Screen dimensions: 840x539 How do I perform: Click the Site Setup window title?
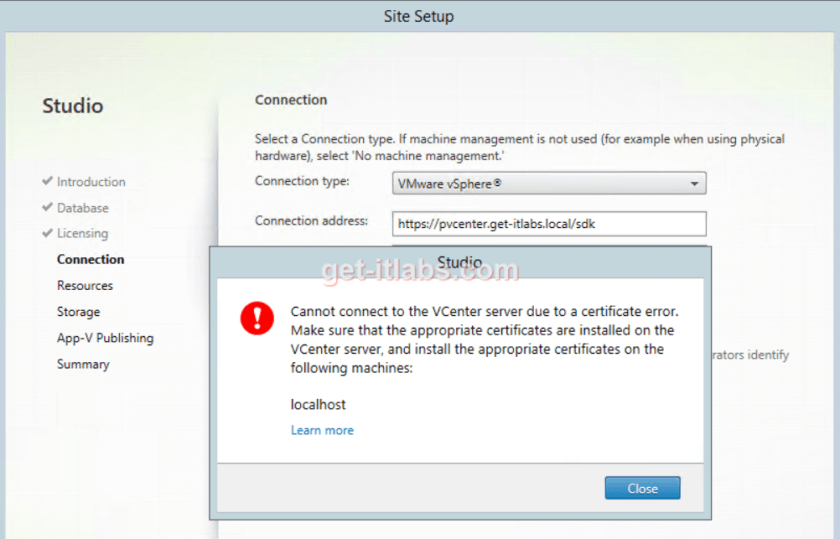pos(419,17)
